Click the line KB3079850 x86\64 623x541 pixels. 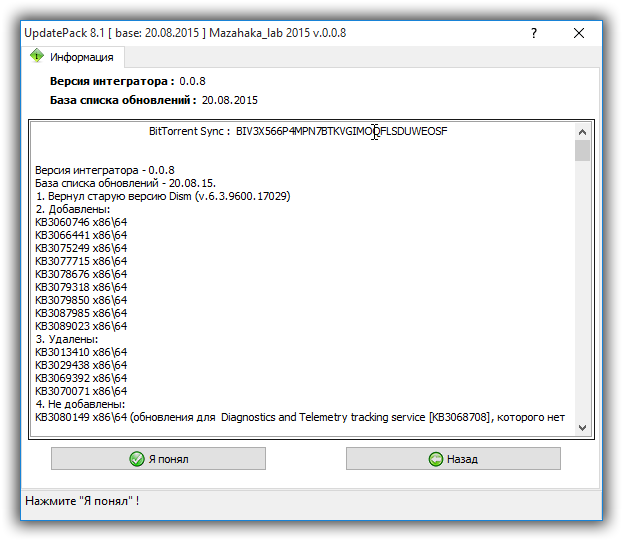pos(81,300)
